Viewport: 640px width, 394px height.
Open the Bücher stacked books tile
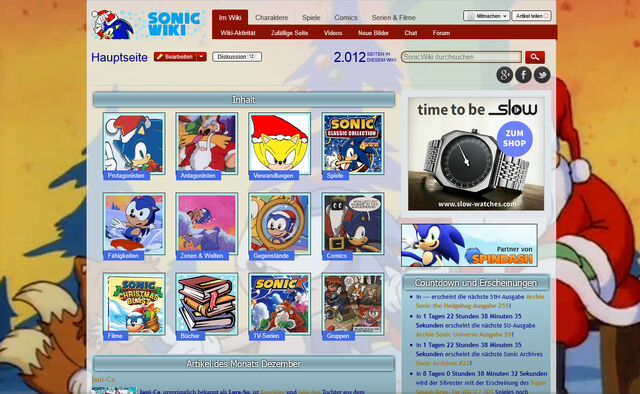[207, 304]
